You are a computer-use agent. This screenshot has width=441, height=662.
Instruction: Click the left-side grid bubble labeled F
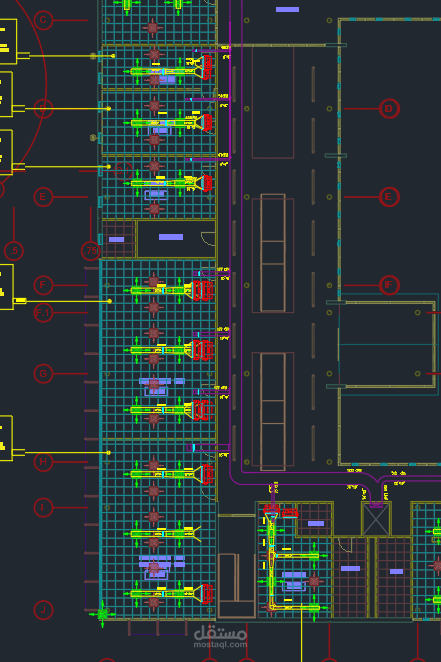coord(43,285)
